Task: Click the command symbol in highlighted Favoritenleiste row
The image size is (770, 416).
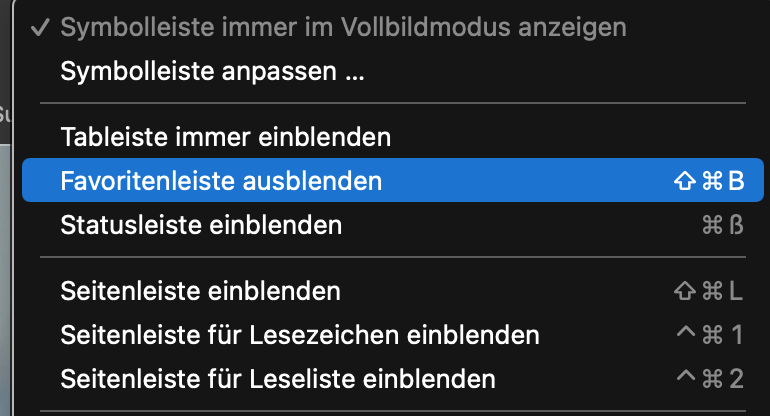Action: 712,181
